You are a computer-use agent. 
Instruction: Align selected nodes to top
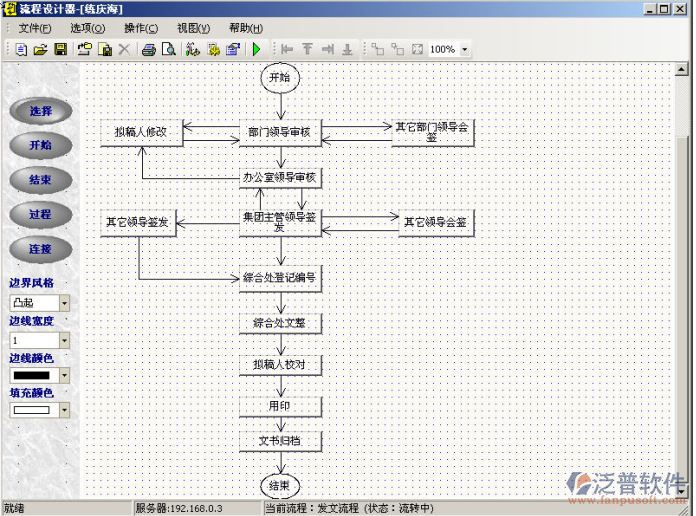[307, 49]
